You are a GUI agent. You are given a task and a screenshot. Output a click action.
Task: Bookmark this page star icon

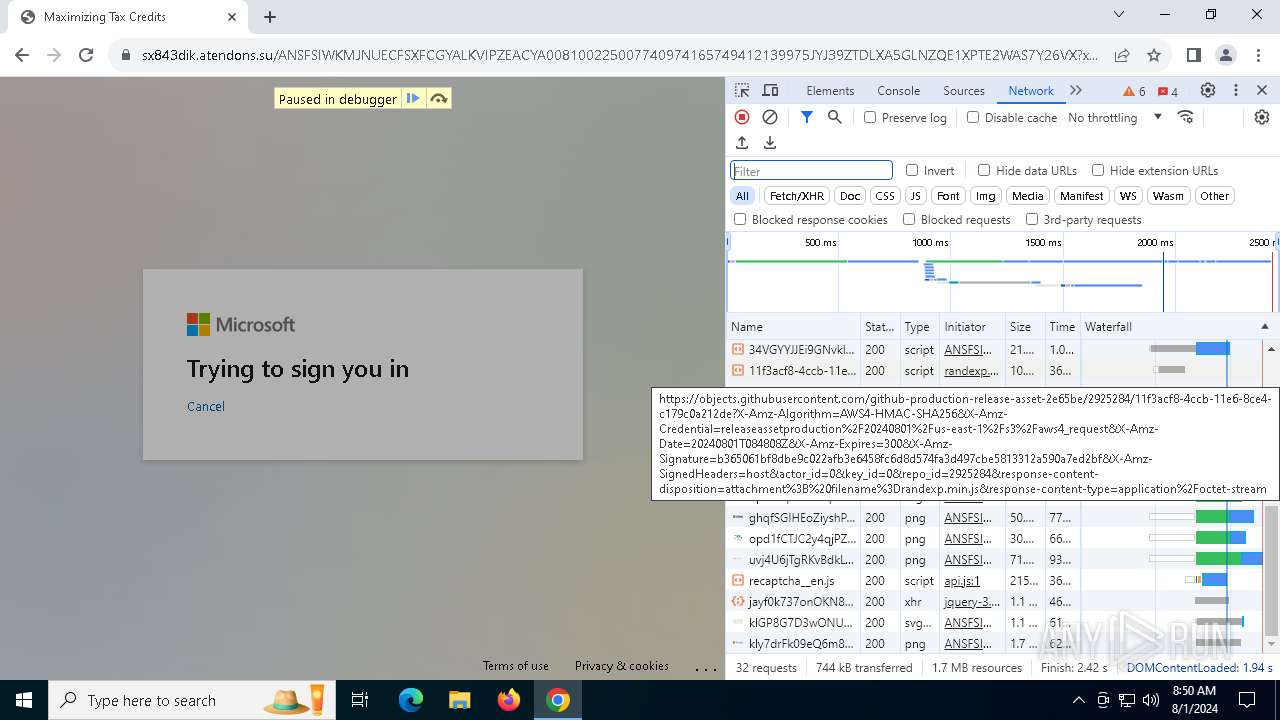tap(1154, 55)
